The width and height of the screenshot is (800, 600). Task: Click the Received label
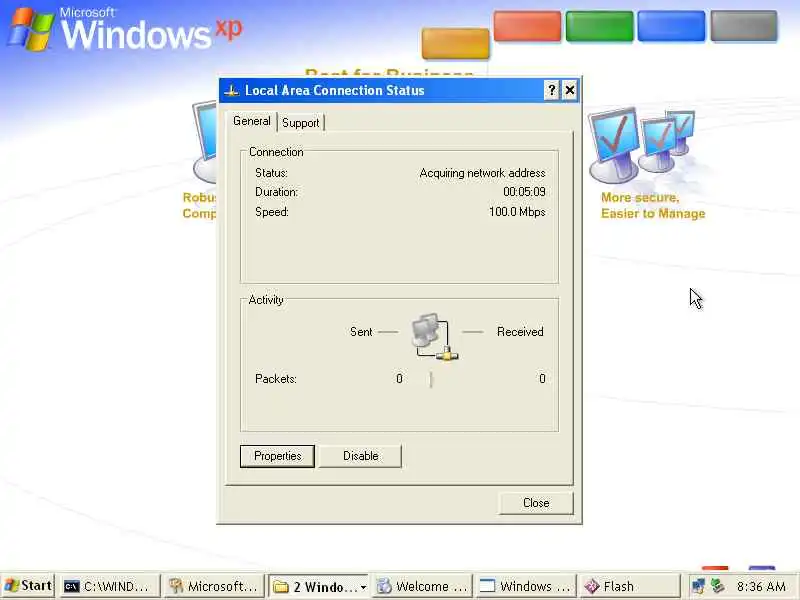(x=520, y=332)
